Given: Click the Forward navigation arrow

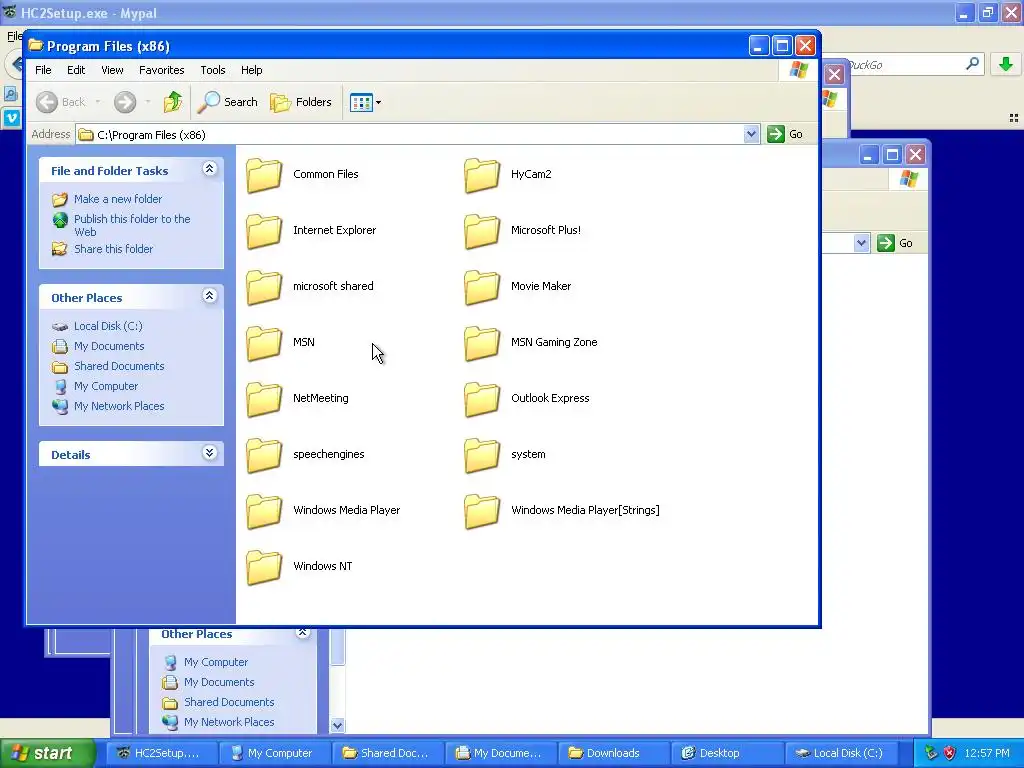Looking at the screenshot, I should click(x=125, y=102).
